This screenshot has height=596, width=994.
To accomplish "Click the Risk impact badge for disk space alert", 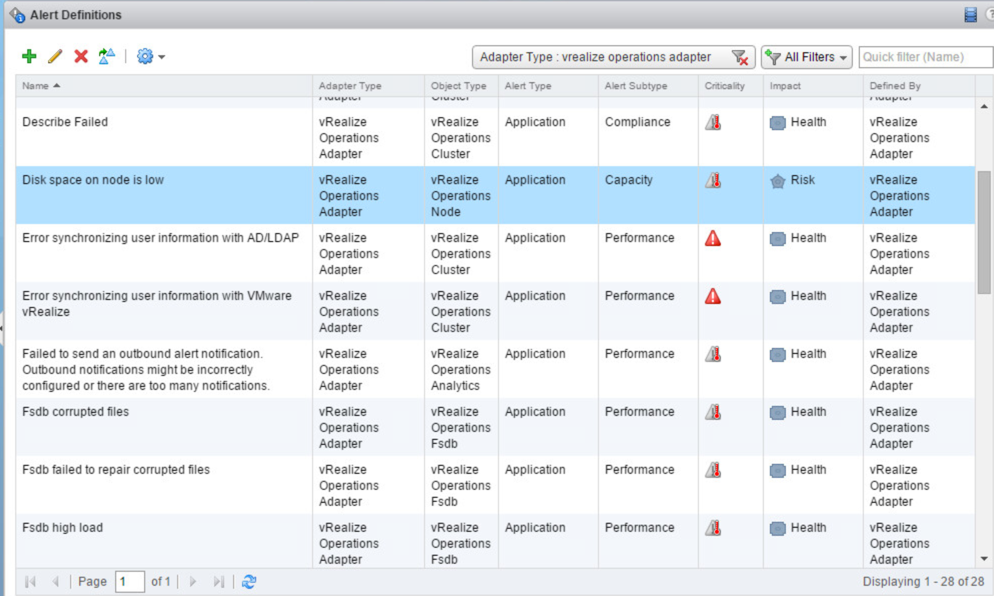I will (778, 180).
